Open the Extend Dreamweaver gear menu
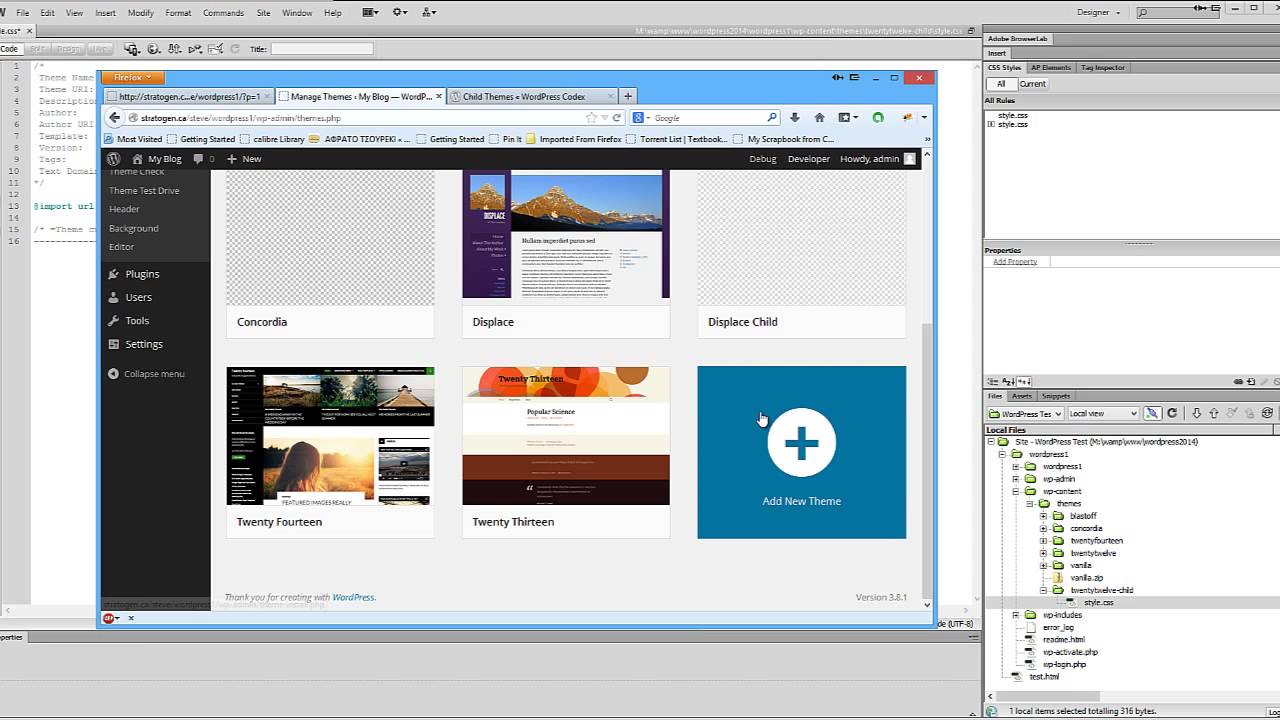This screenshot has height=720, width=1280. pyautogui.click(x=400, y=13)
